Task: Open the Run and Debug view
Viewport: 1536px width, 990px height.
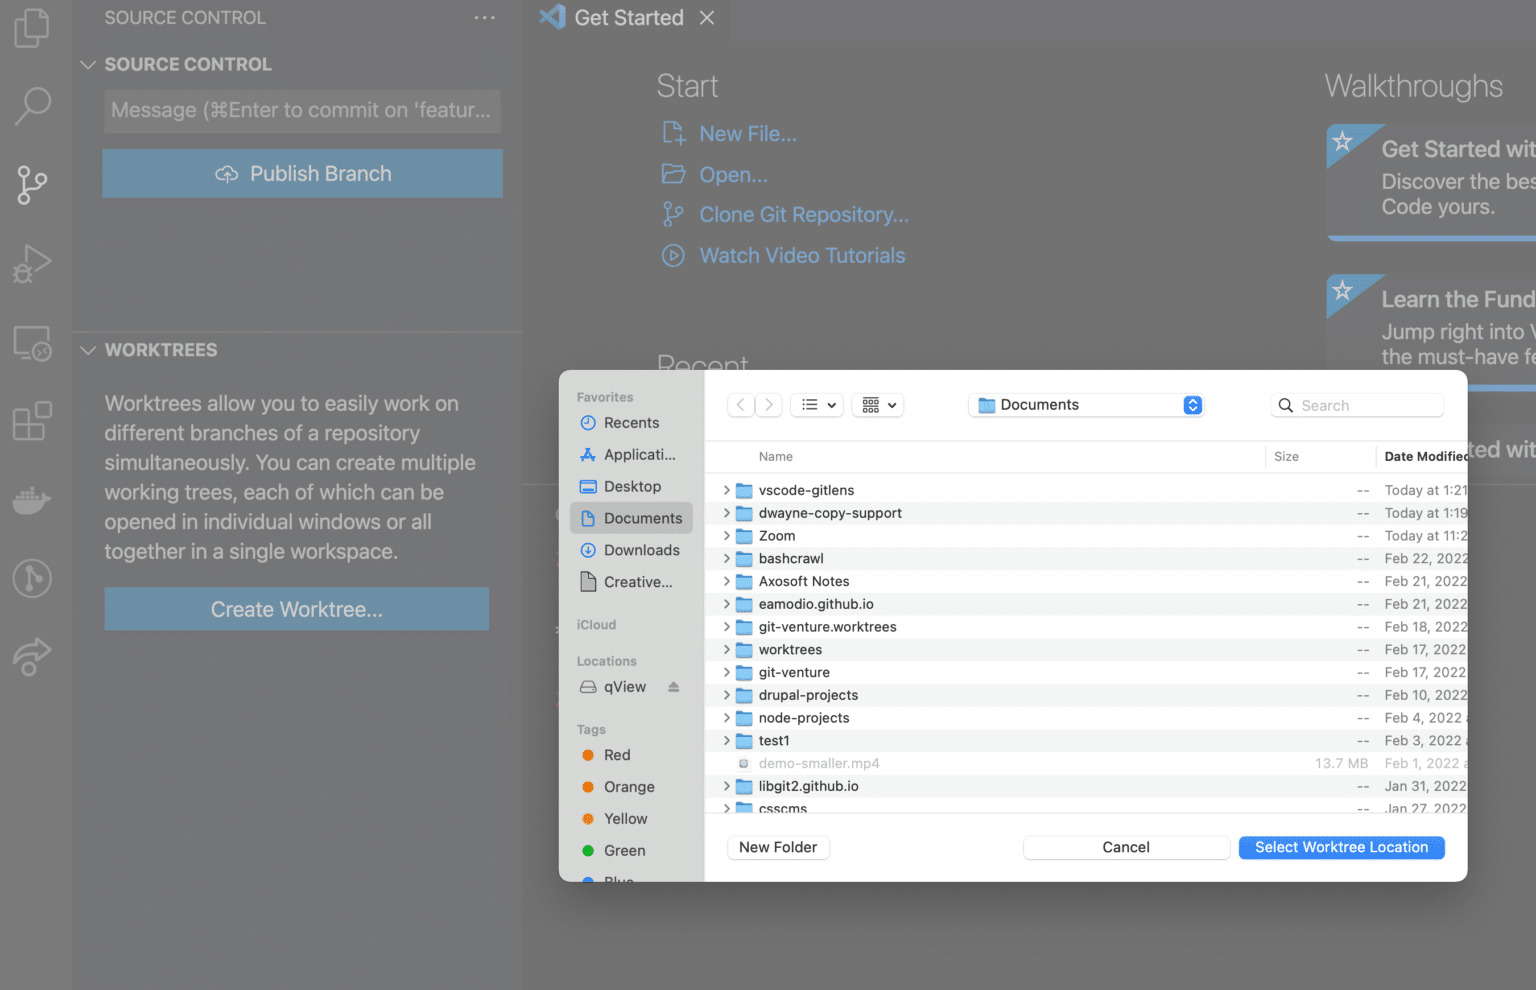Action: click(x=31, y=264)
